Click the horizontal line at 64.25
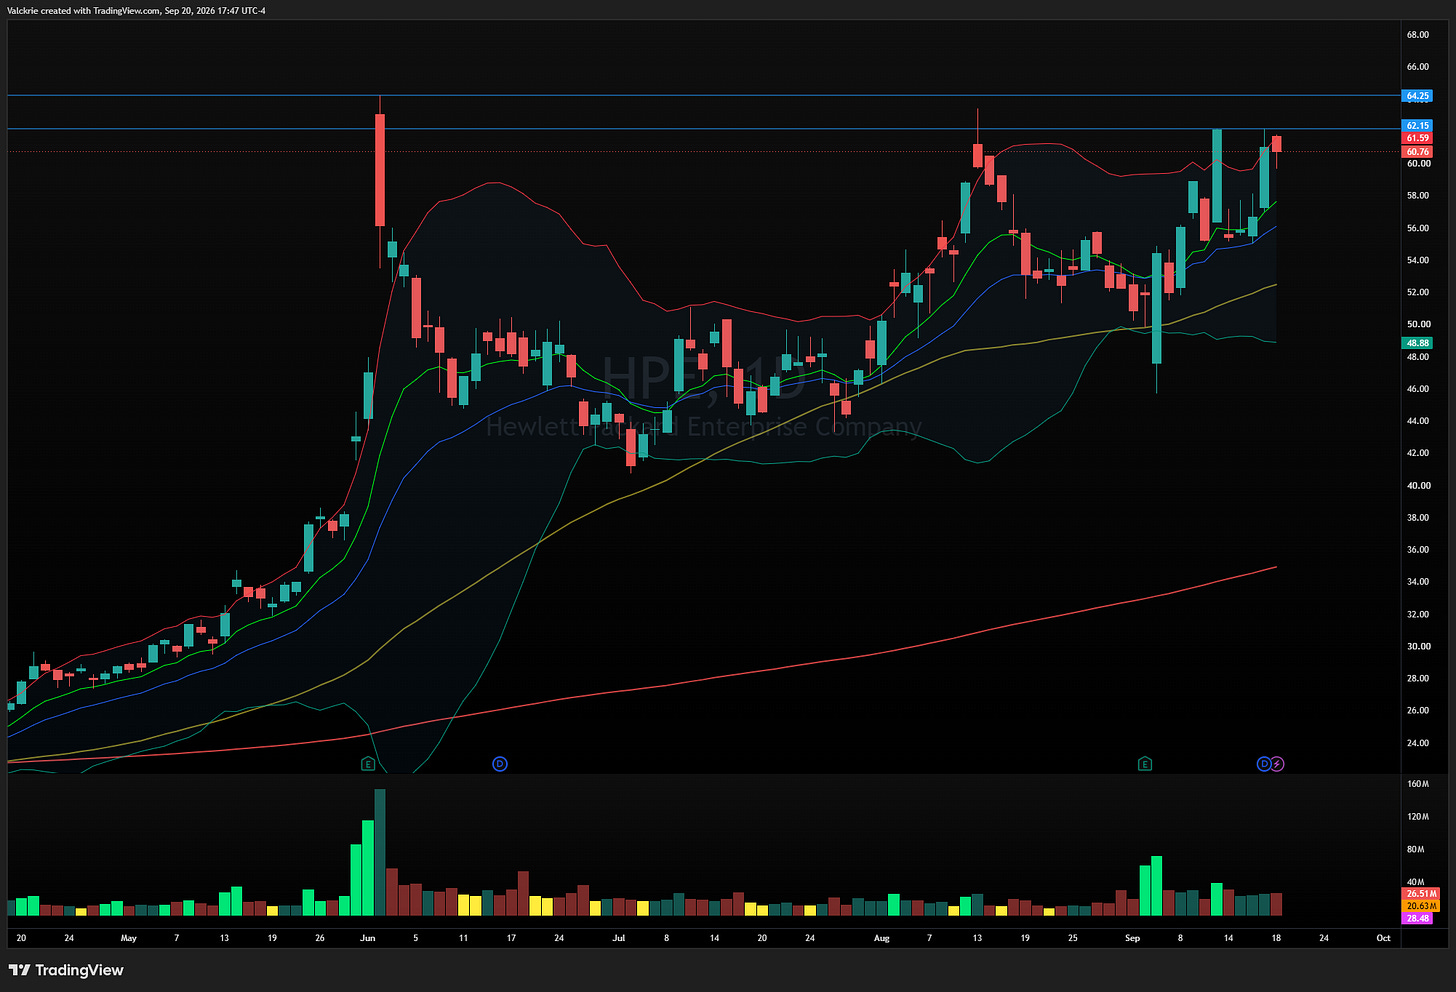The width and height of the screenshot is (1456, 992). click(700, 96)
